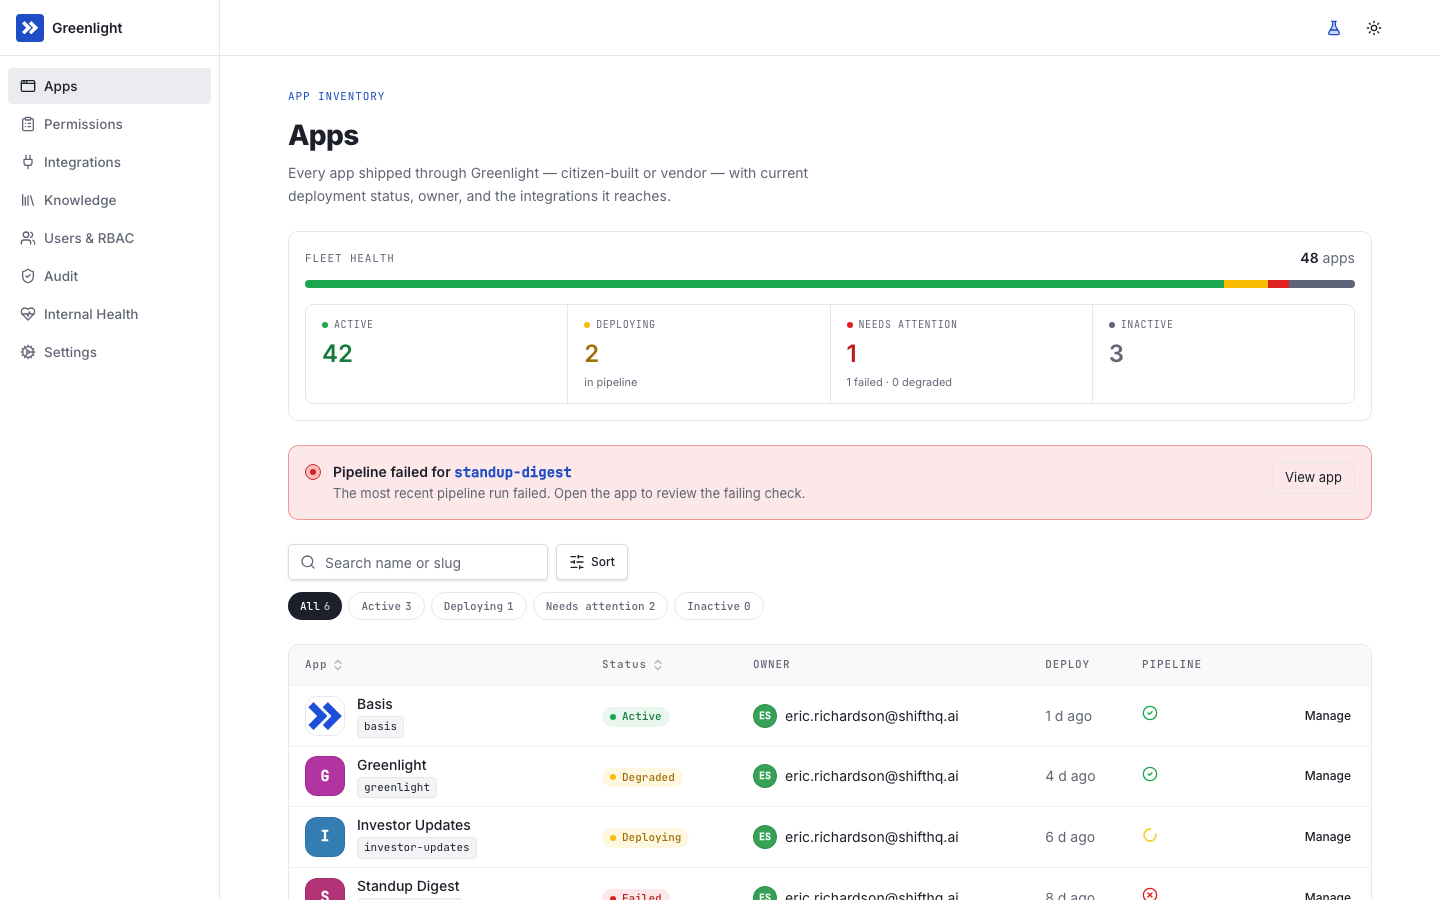Click the search magnifier icon
This screenshot has width=1440, height=900.
(308, 562)
